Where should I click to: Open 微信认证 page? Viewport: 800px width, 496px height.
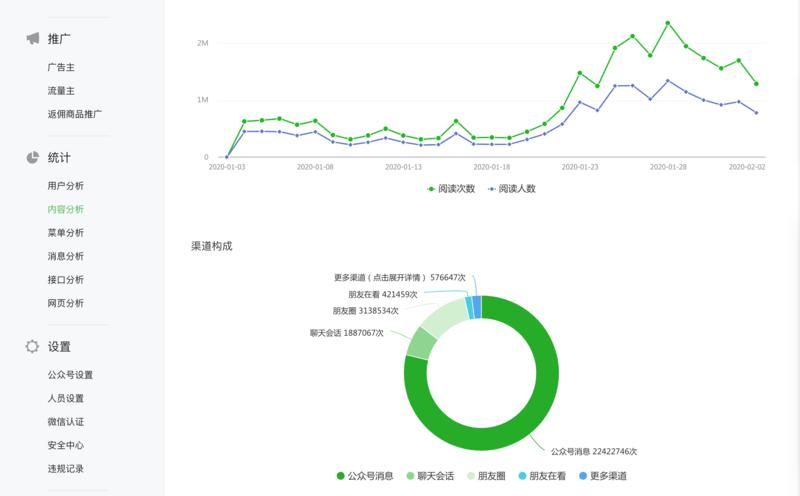pos(66,422)
